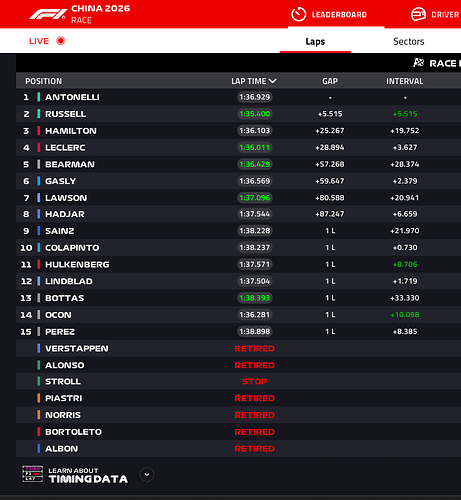Open the Driver helmet icon
461x500 pixels.
pos(418,14)
